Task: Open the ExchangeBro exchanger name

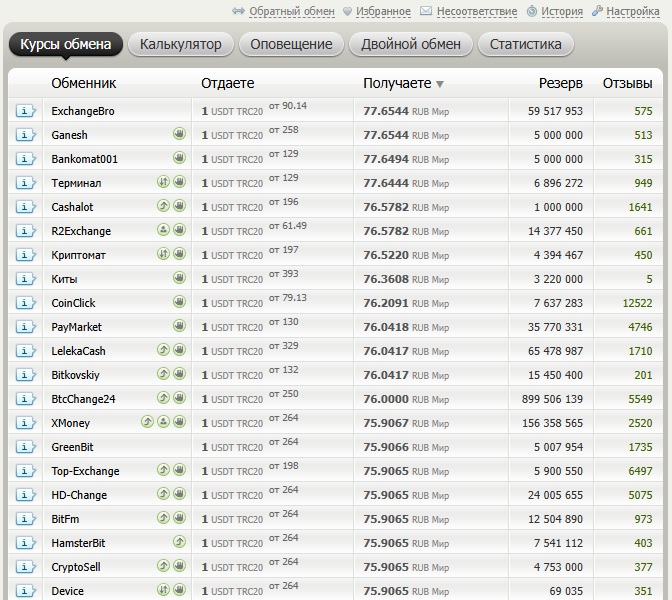Action: [x=83, y=111]
